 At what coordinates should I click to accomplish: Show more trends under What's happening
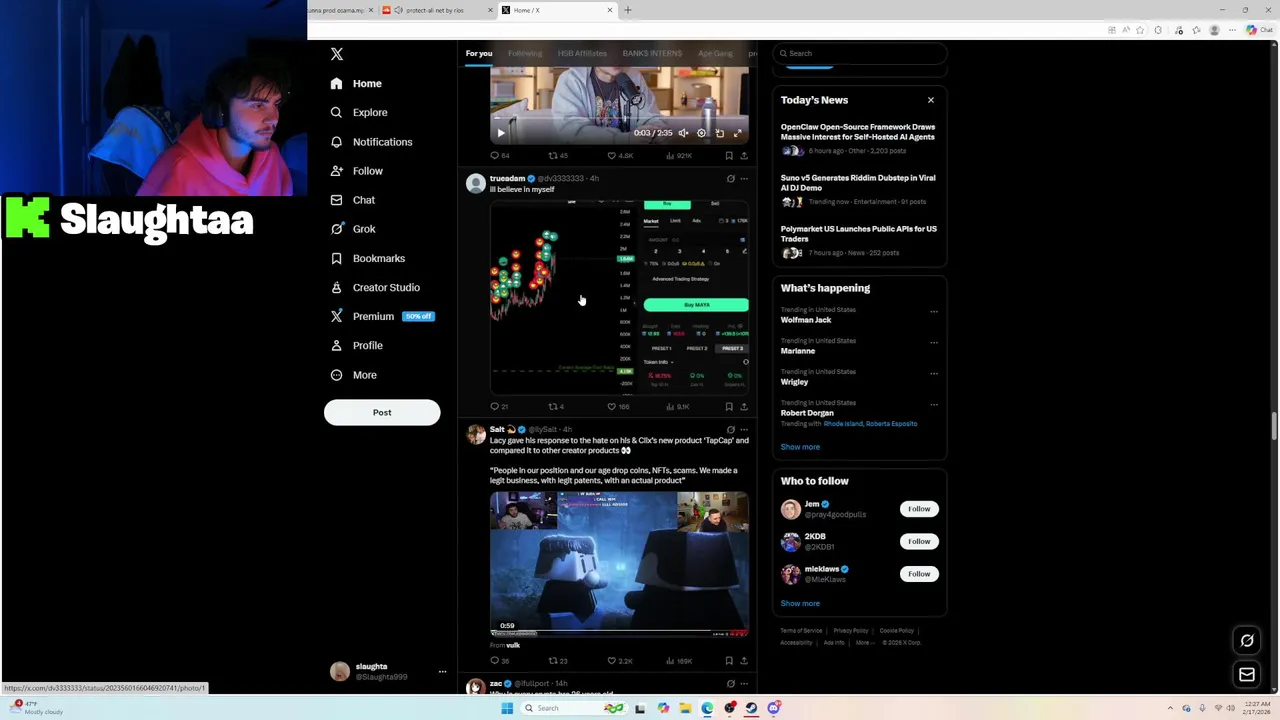click(x=800, y=447)
